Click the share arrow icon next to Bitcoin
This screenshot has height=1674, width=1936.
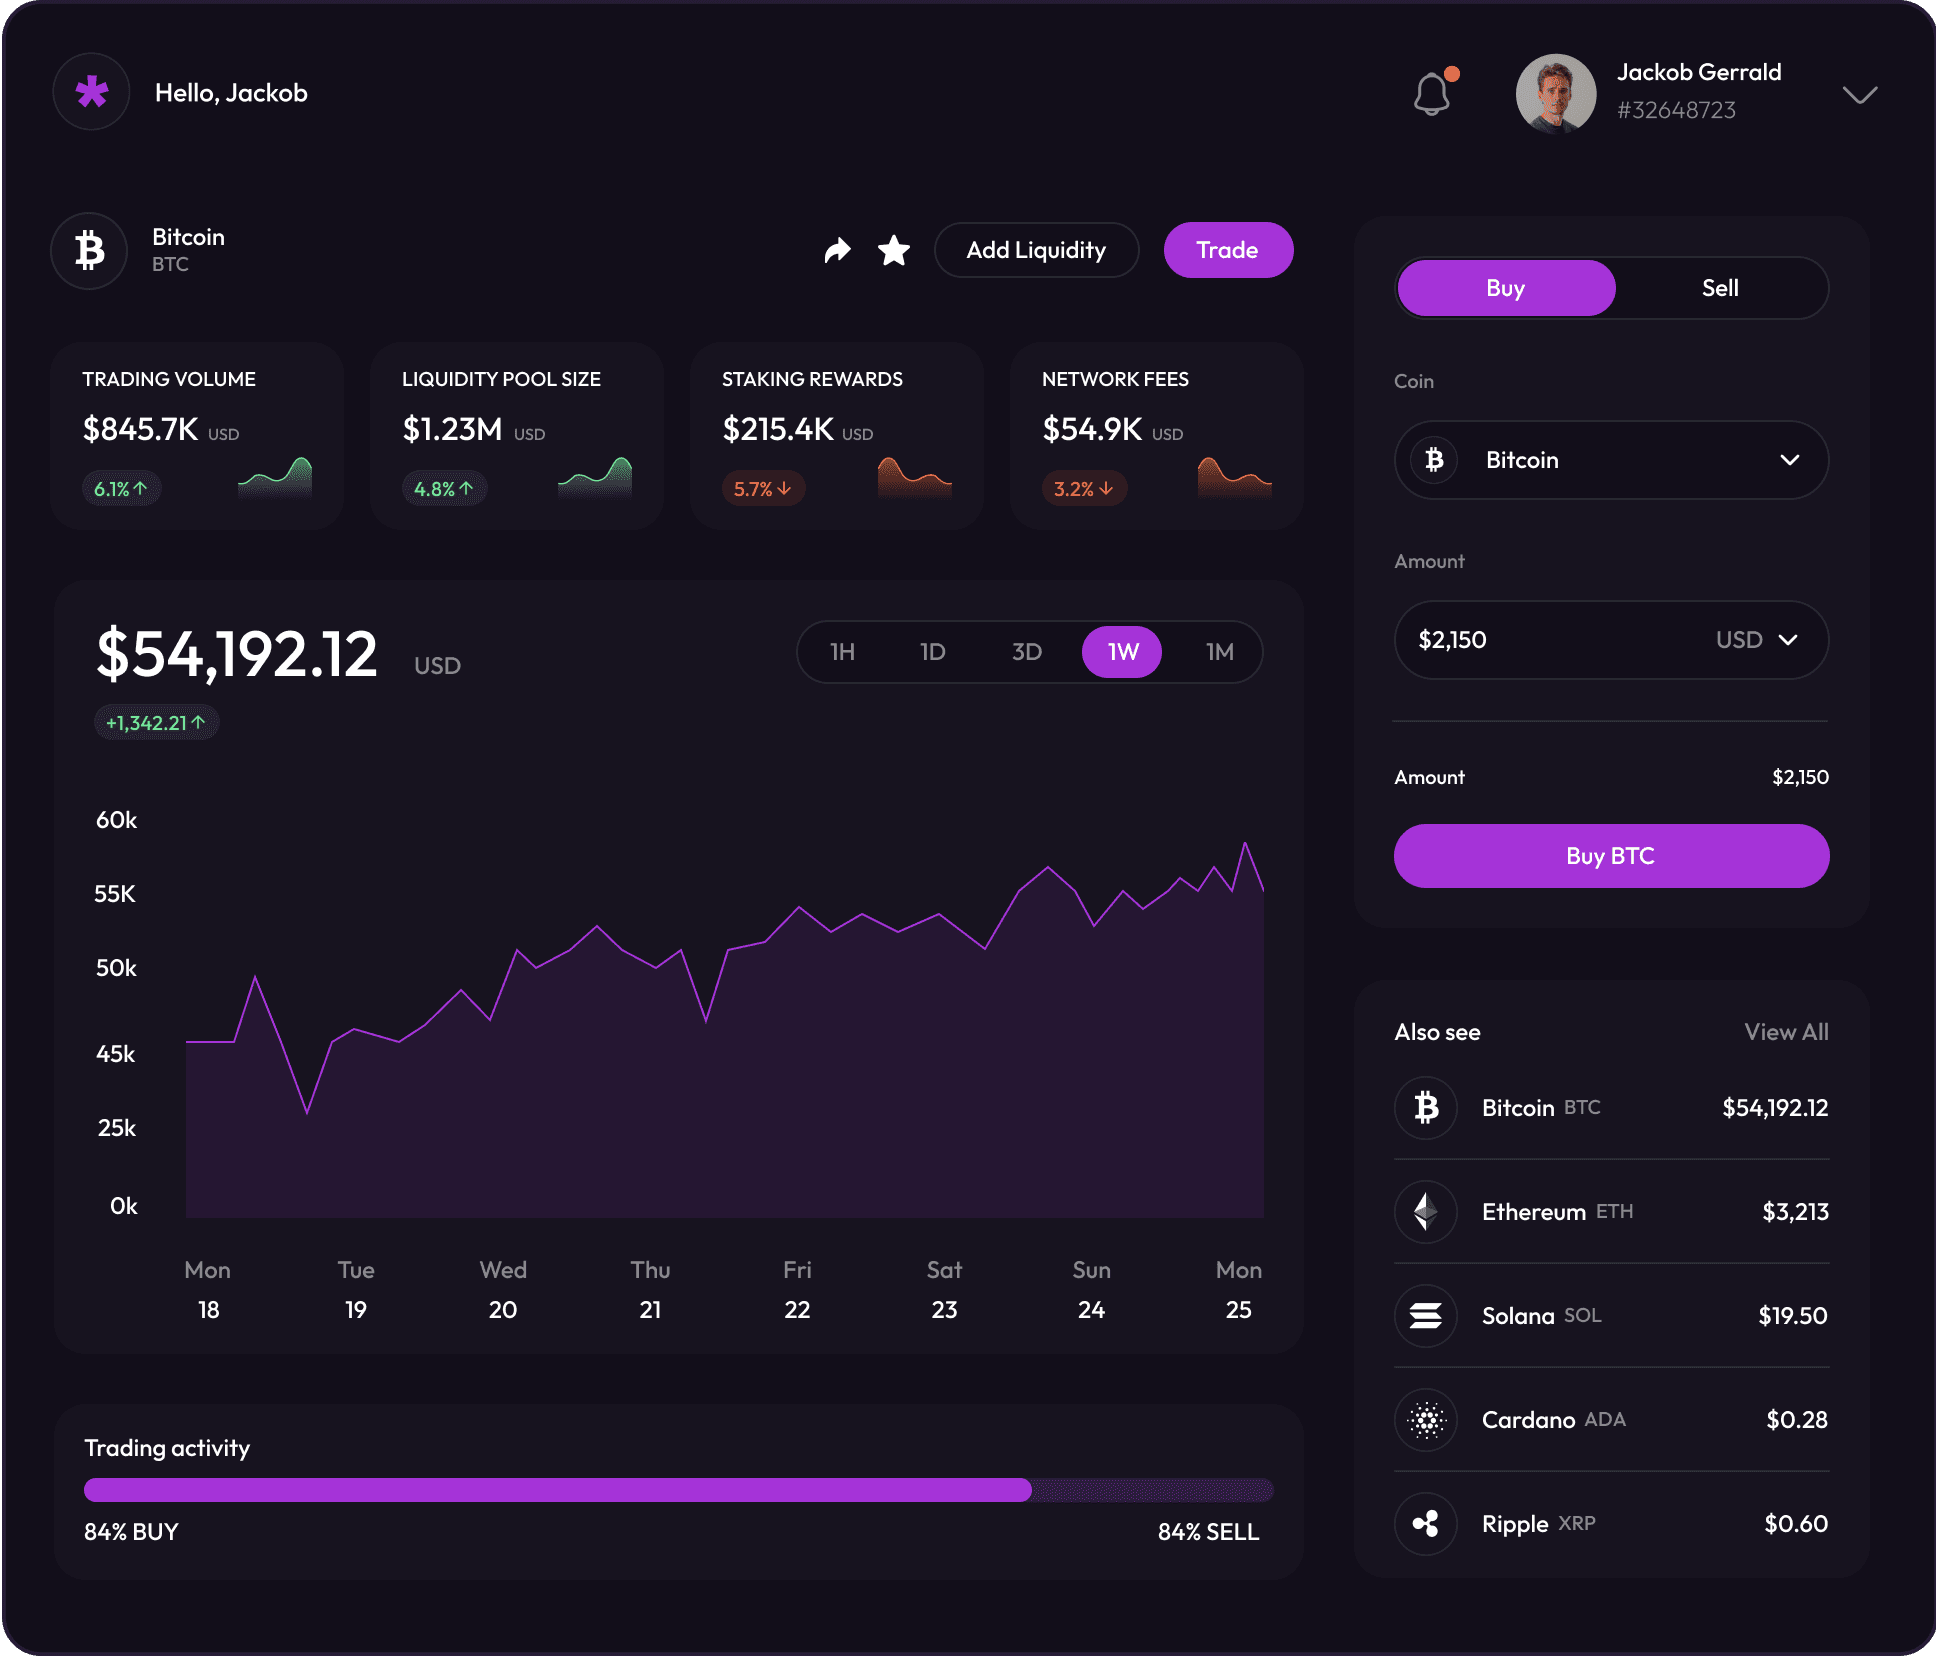pos(836,250)
